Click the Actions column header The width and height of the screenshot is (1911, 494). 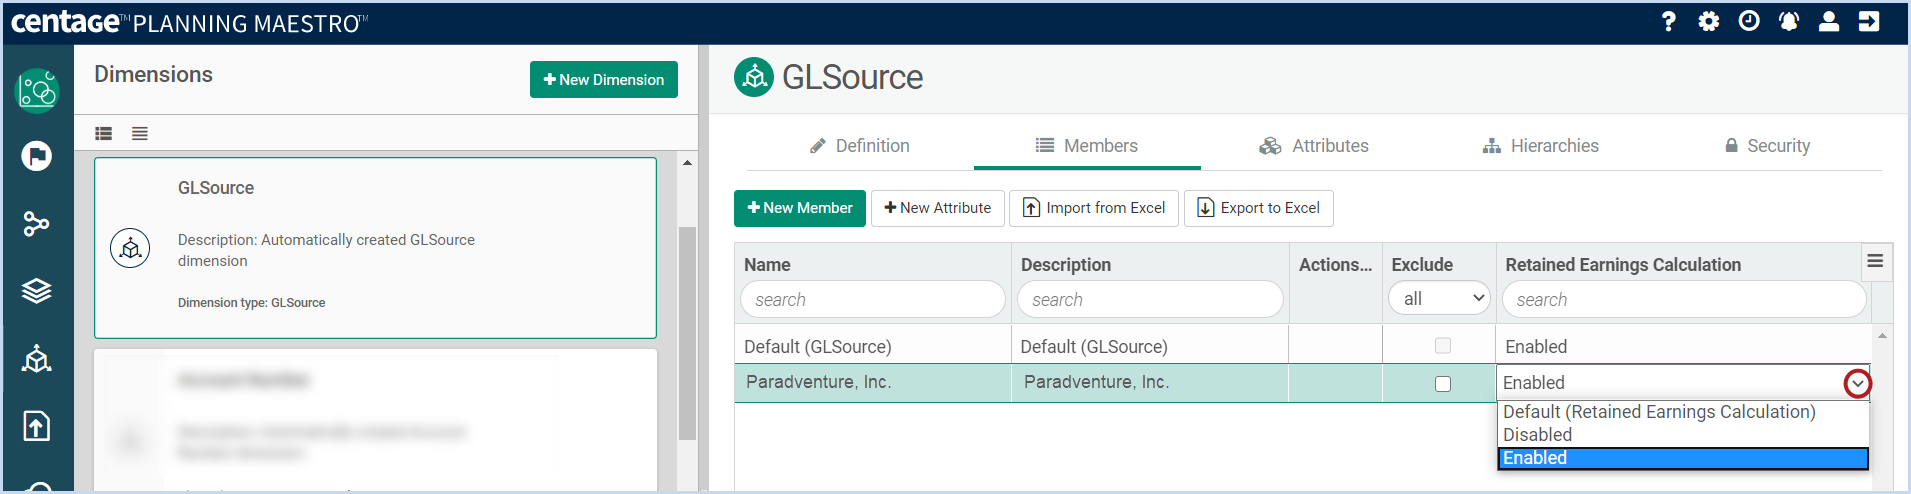pos(1335,265)
